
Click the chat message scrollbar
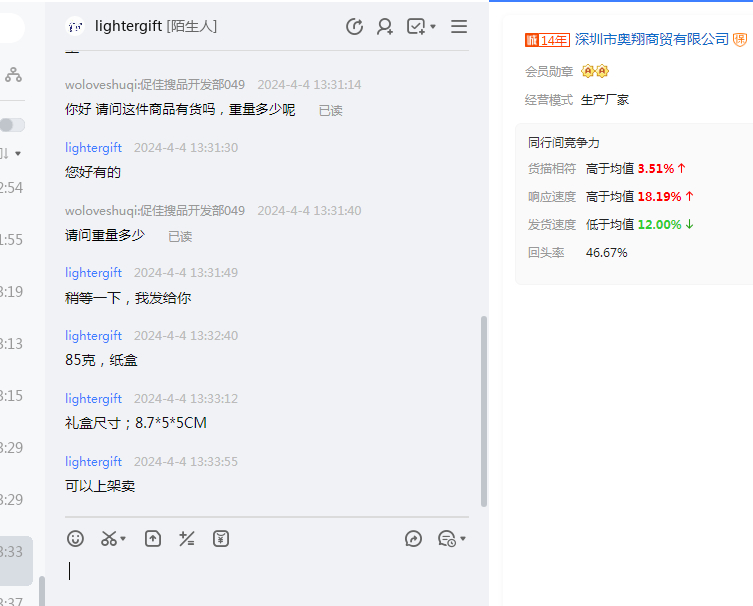click(484, 410)
